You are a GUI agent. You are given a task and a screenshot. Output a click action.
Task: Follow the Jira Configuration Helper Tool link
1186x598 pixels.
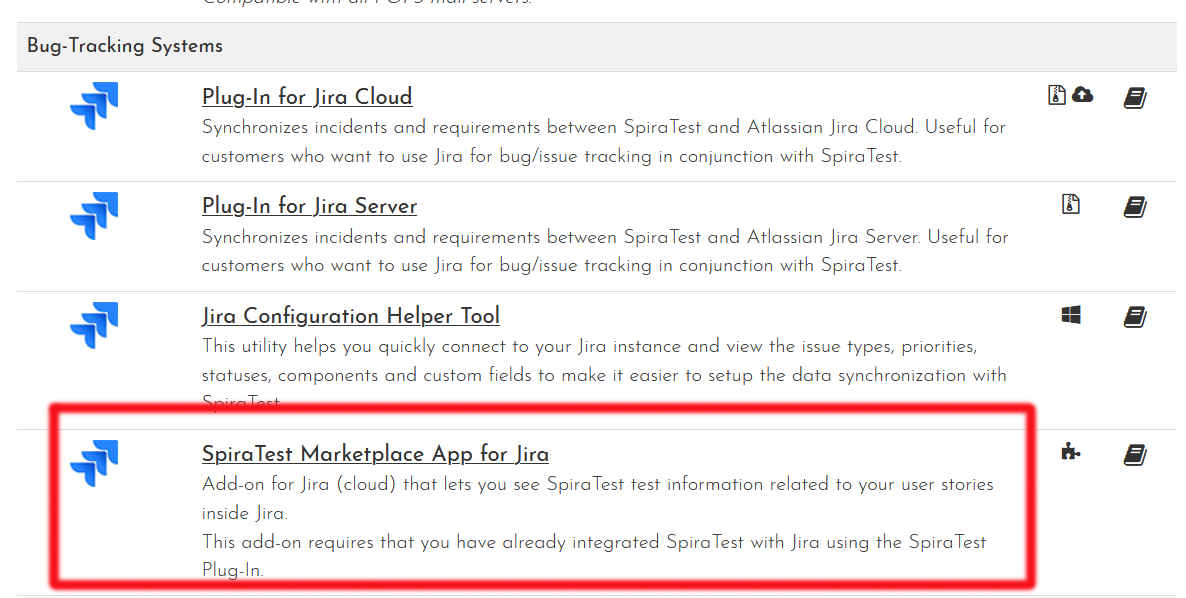(x=350, y=317)
